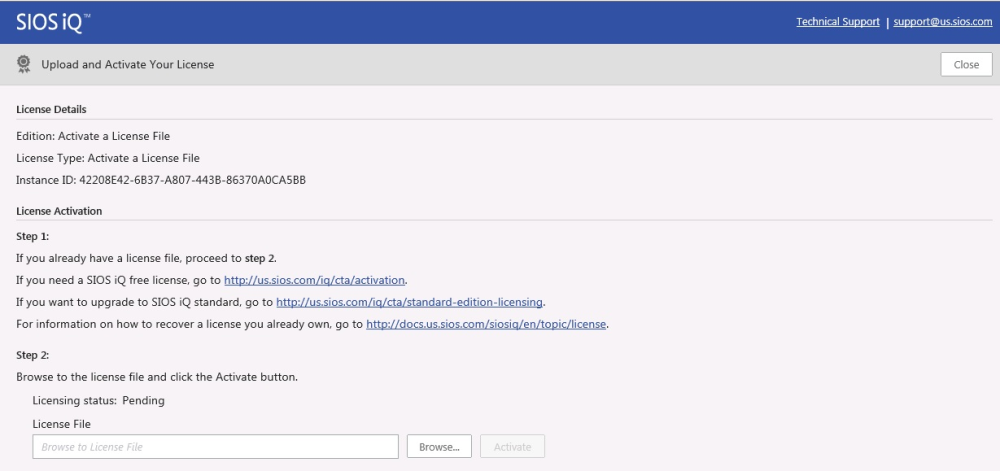Click the Step 2 label
1000x471 pixels.
point(33,355)
